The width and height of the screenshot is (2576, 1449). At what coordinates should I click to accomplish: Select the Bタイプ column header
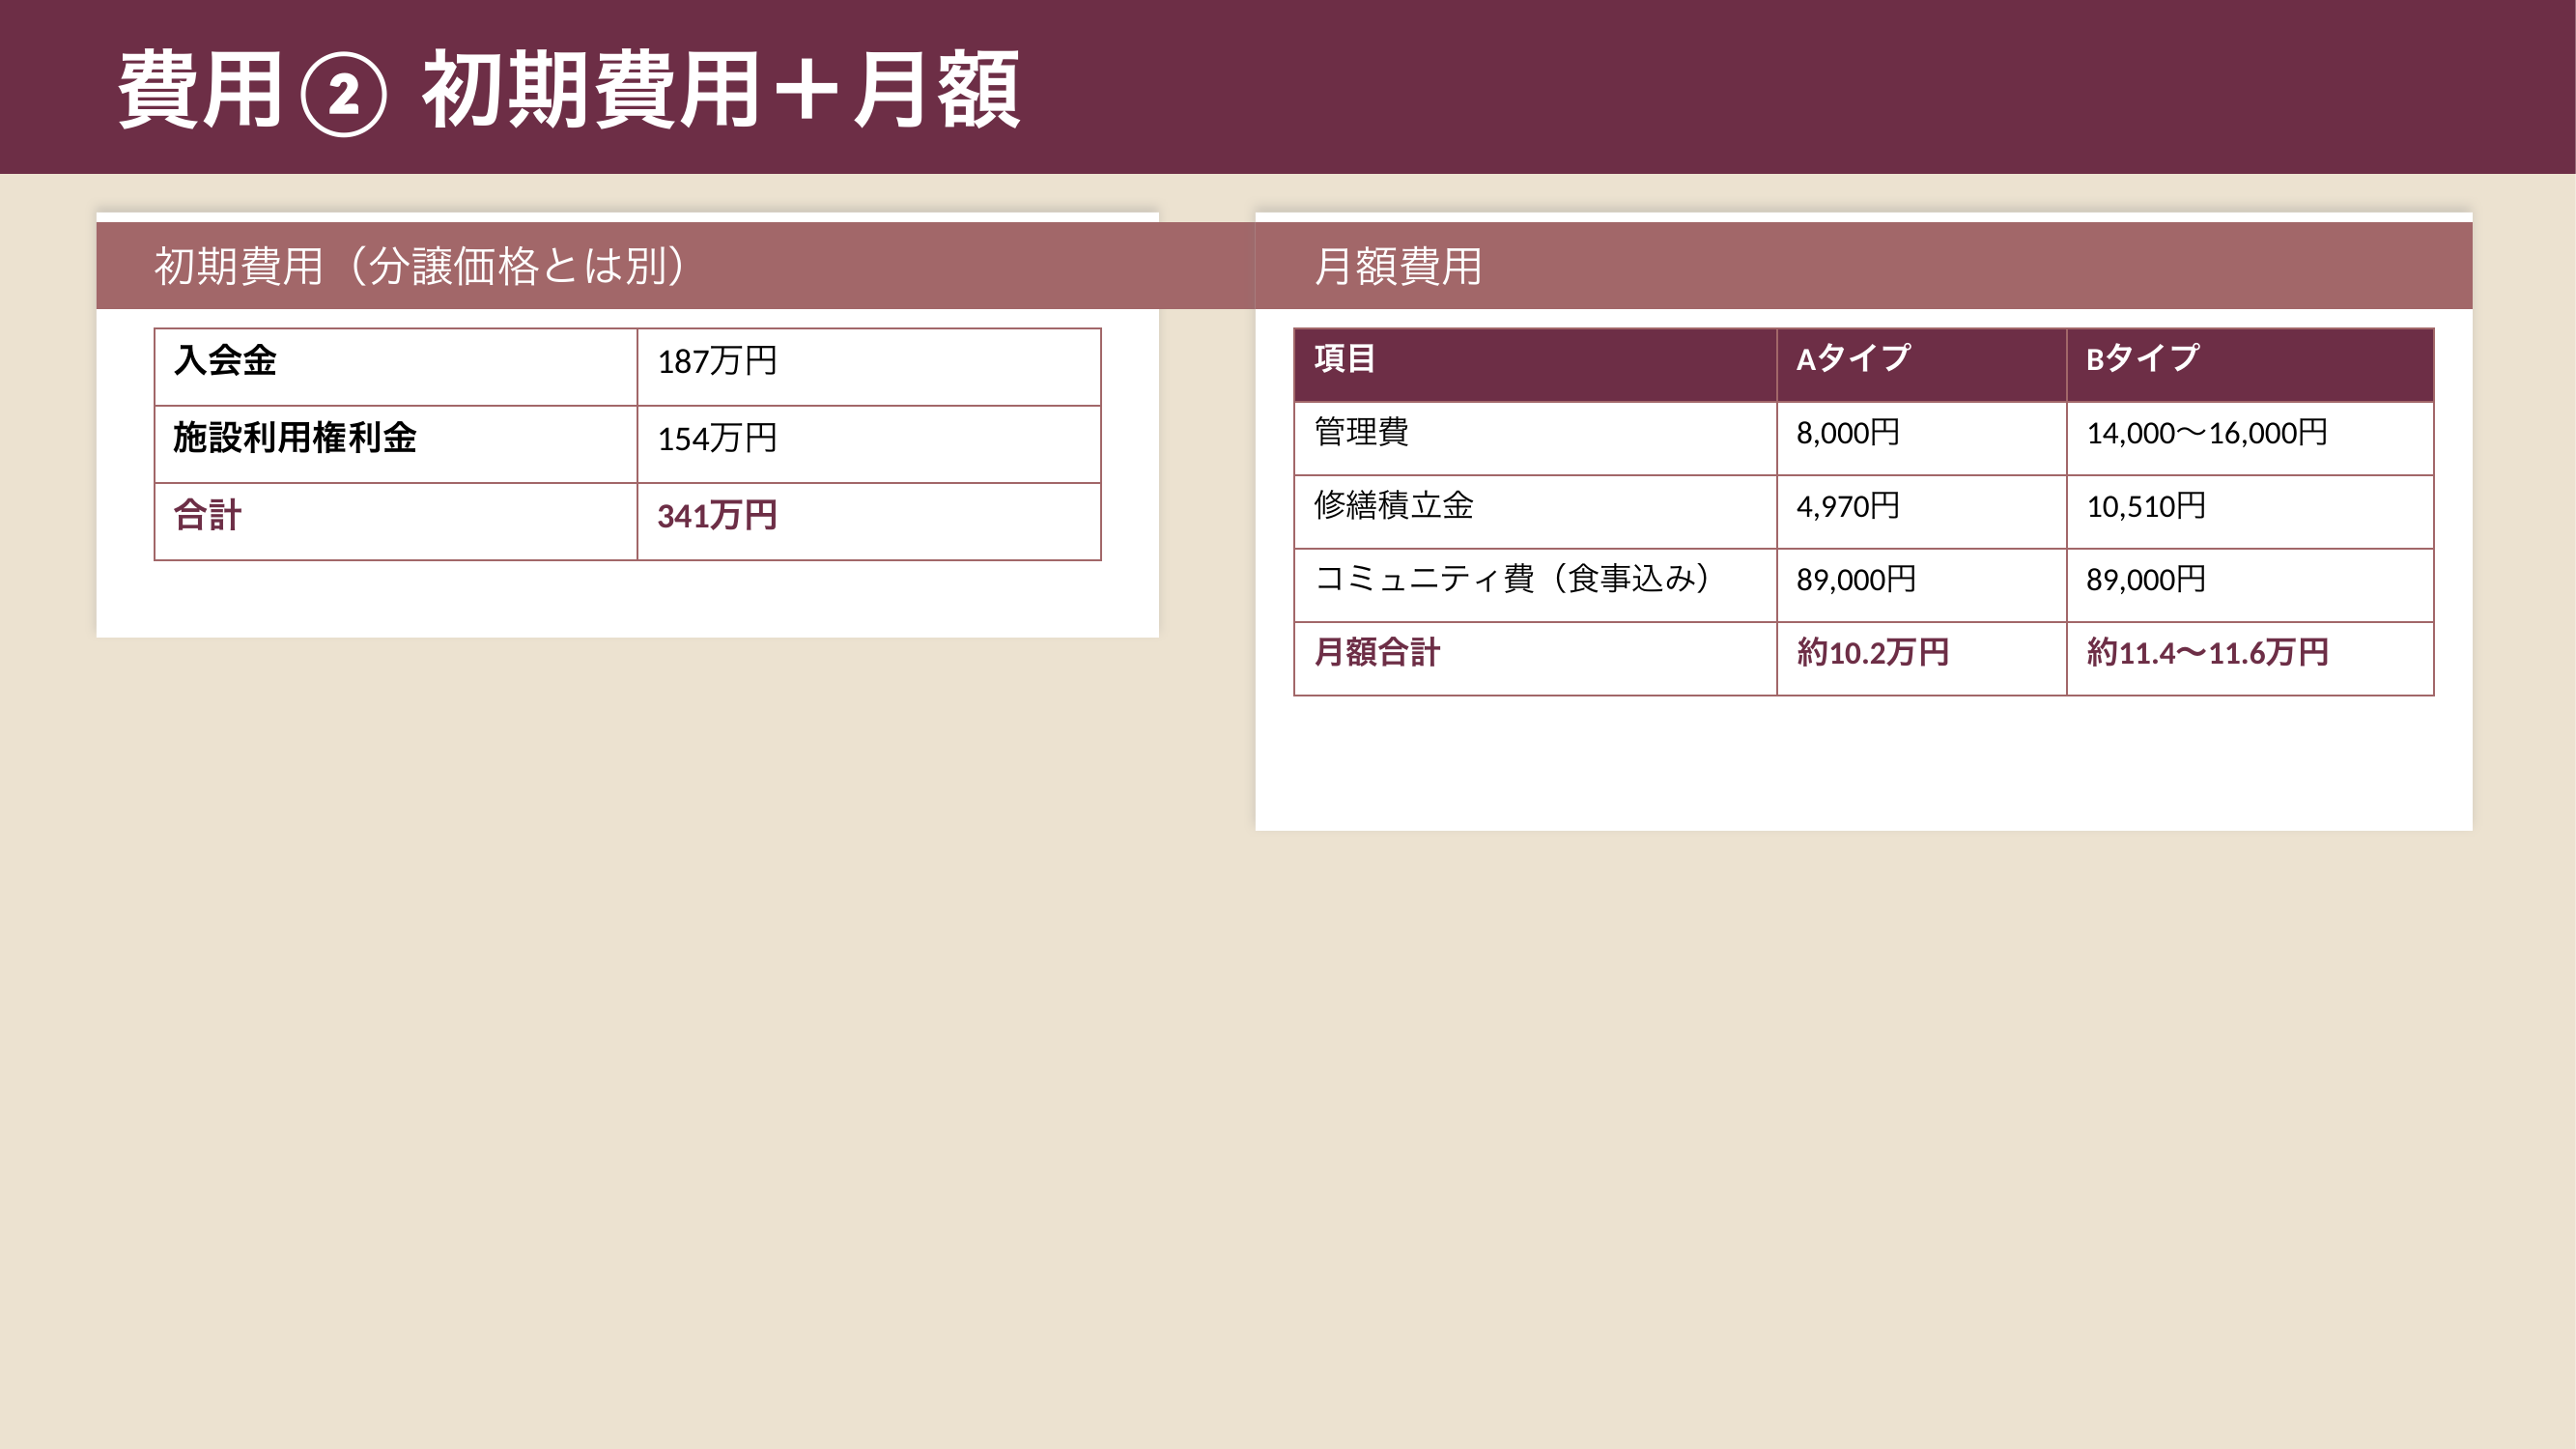[2142, 359]
